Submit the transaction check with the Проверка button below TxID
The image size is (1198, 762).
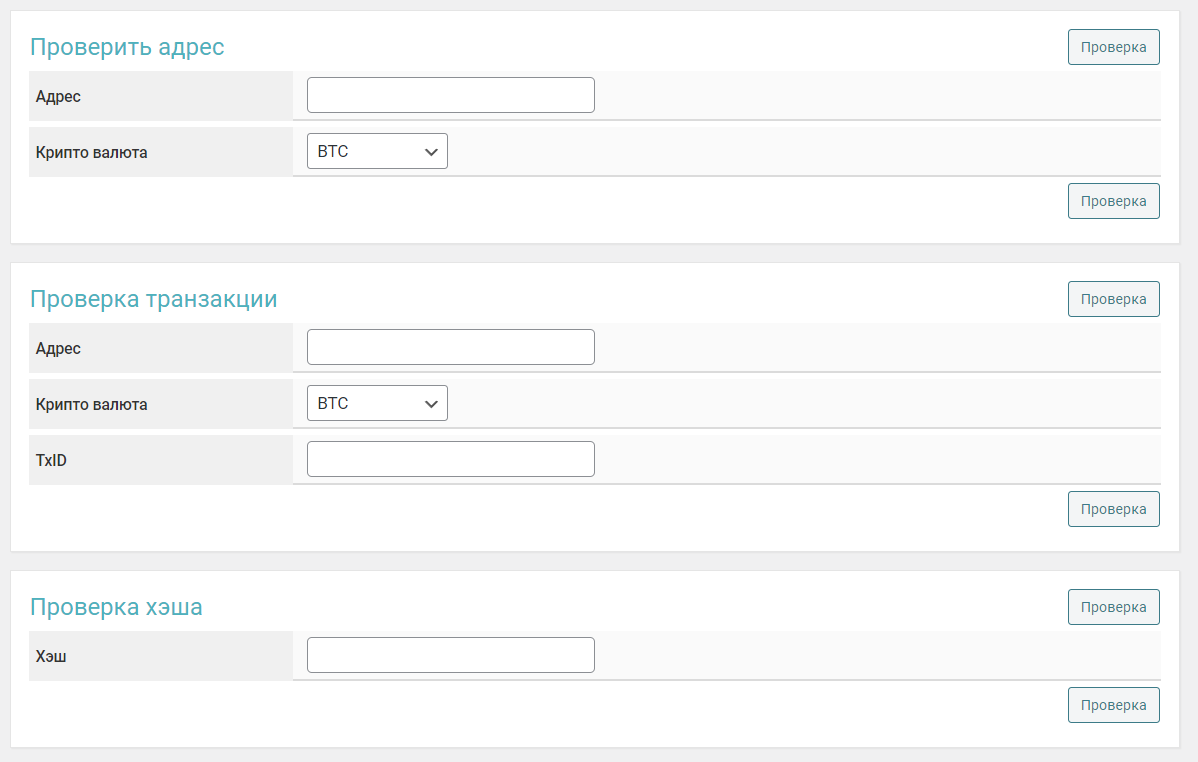pyautogui.click(x=1113, y=509)
